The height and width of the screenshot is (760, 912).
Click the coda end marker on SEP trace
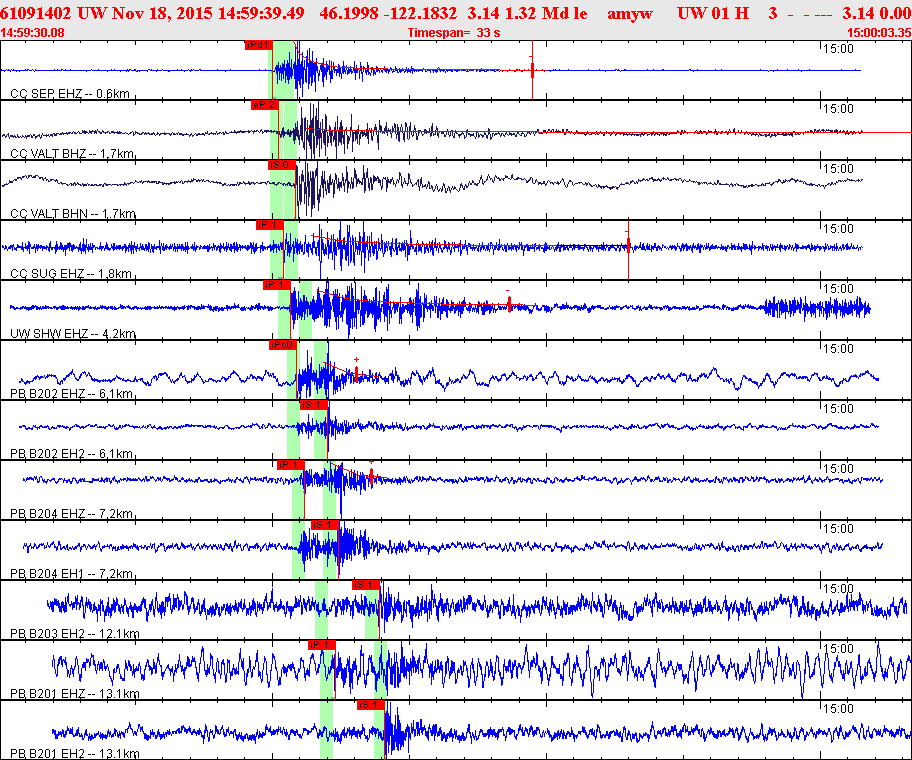(x=532, y=70)
